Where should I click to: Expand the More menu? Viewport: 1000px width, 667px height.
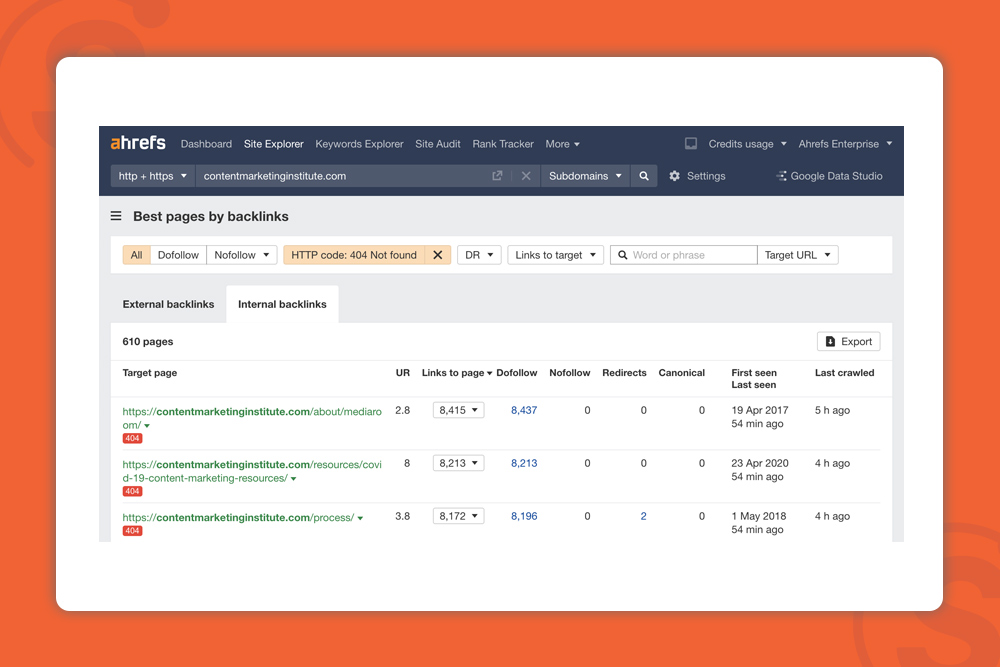click(562, 144)
